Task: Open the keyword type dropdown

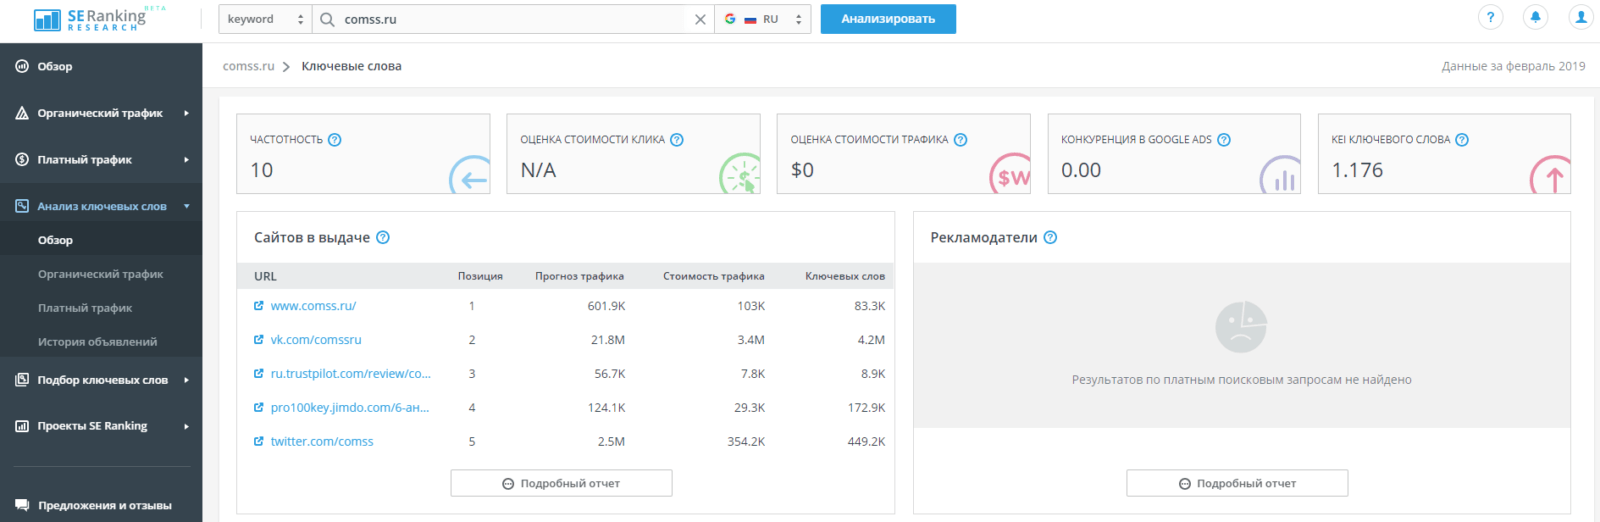Action: pyautogui.click(x=265, y=19)
